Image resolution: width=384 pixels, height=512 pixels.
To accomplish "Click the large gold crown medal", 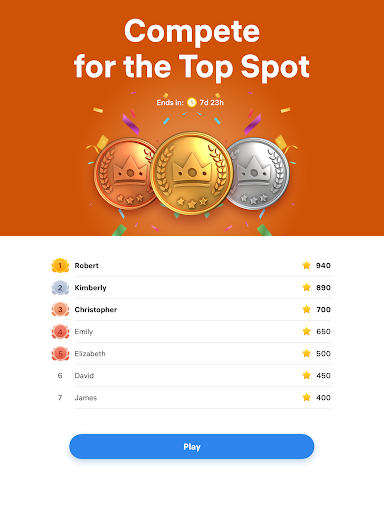I will tap(192, 173).
